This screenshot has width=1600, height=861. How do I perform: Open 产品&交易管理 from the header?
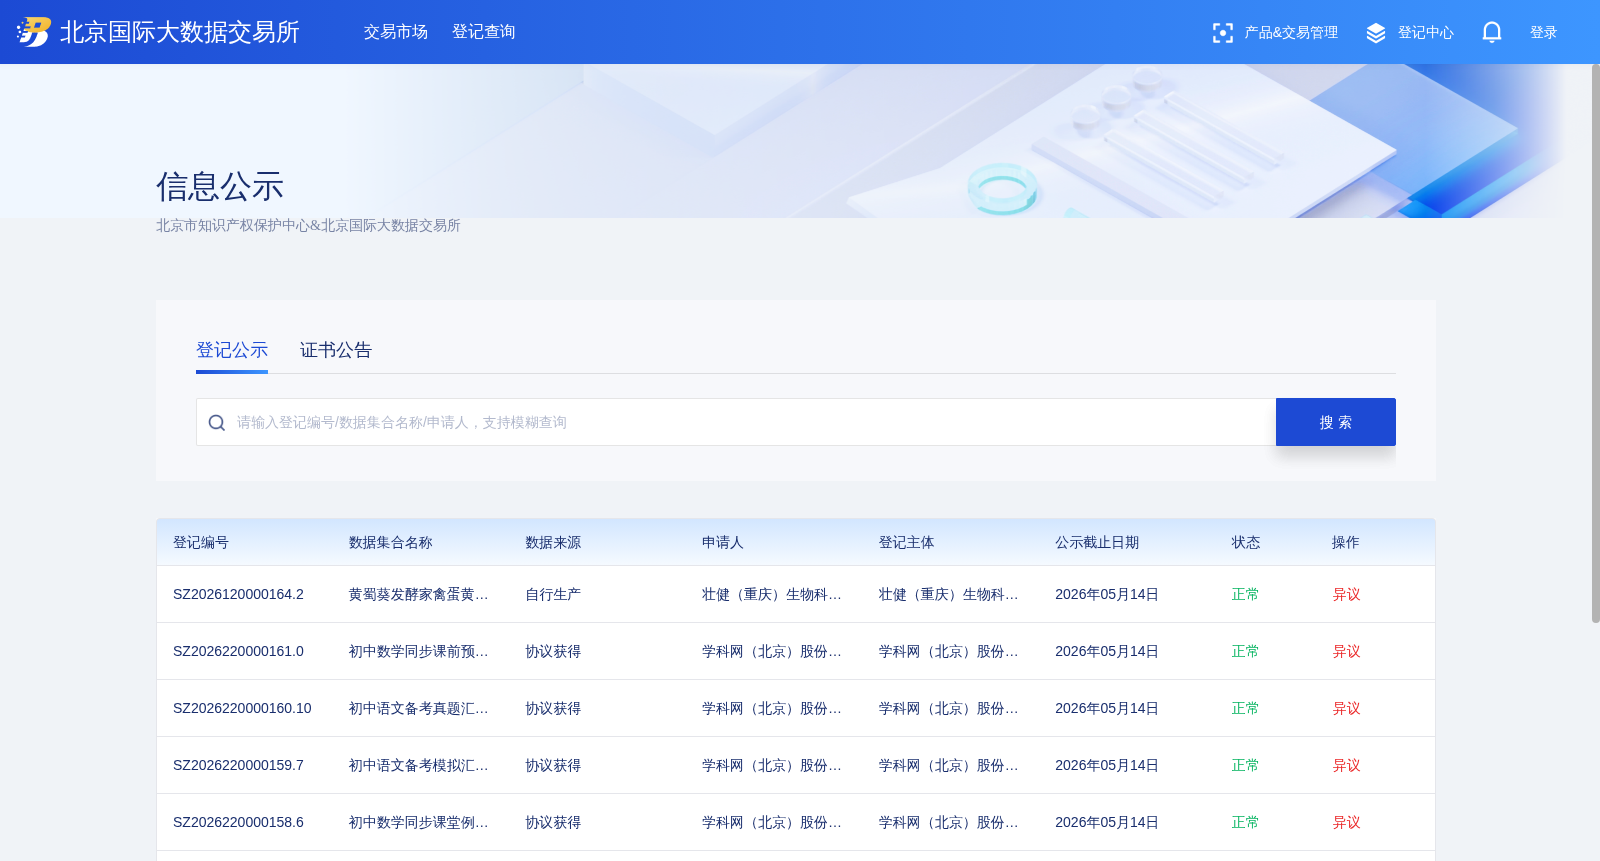pyautogui.click(x=1275, y=33)
